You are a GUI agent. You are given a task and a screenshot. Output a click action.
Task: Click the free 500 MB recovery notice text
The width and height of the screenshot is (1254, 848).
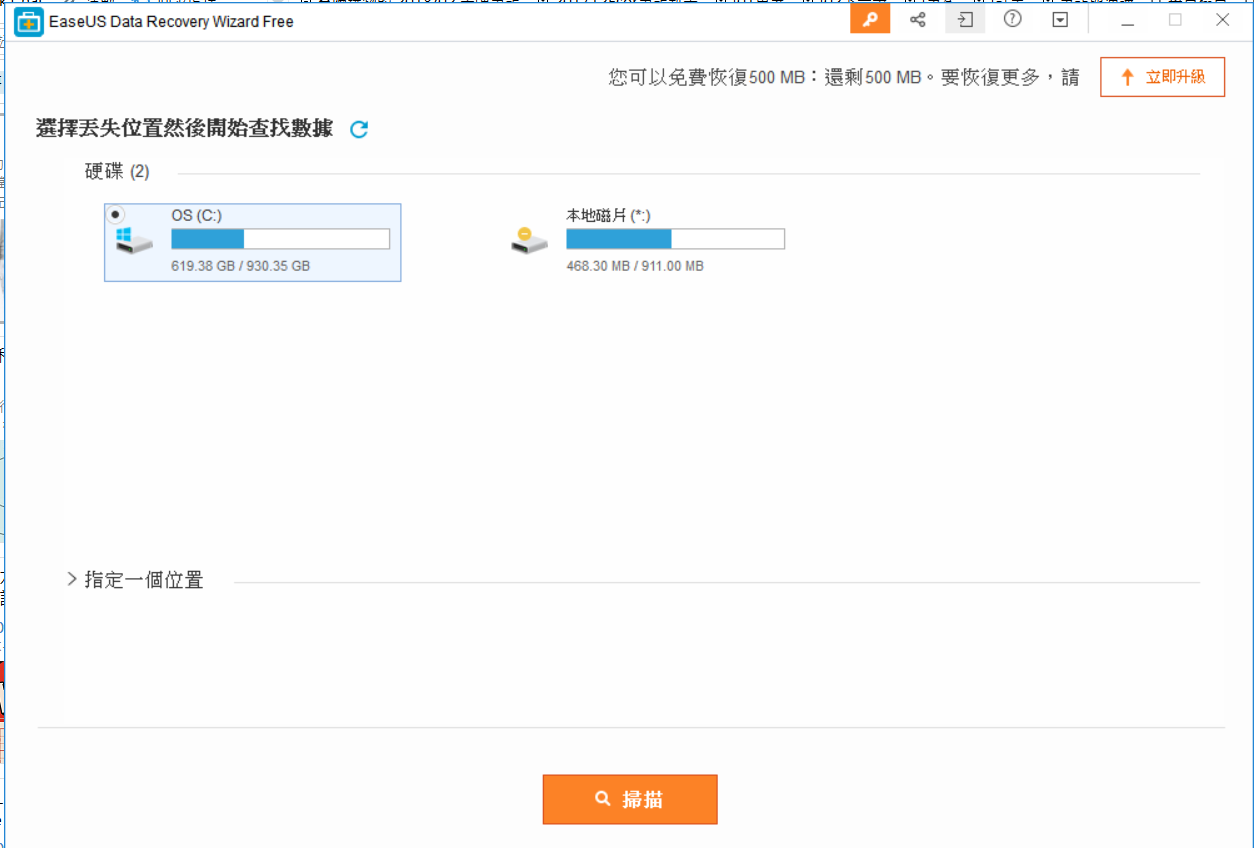coord(844,77)
